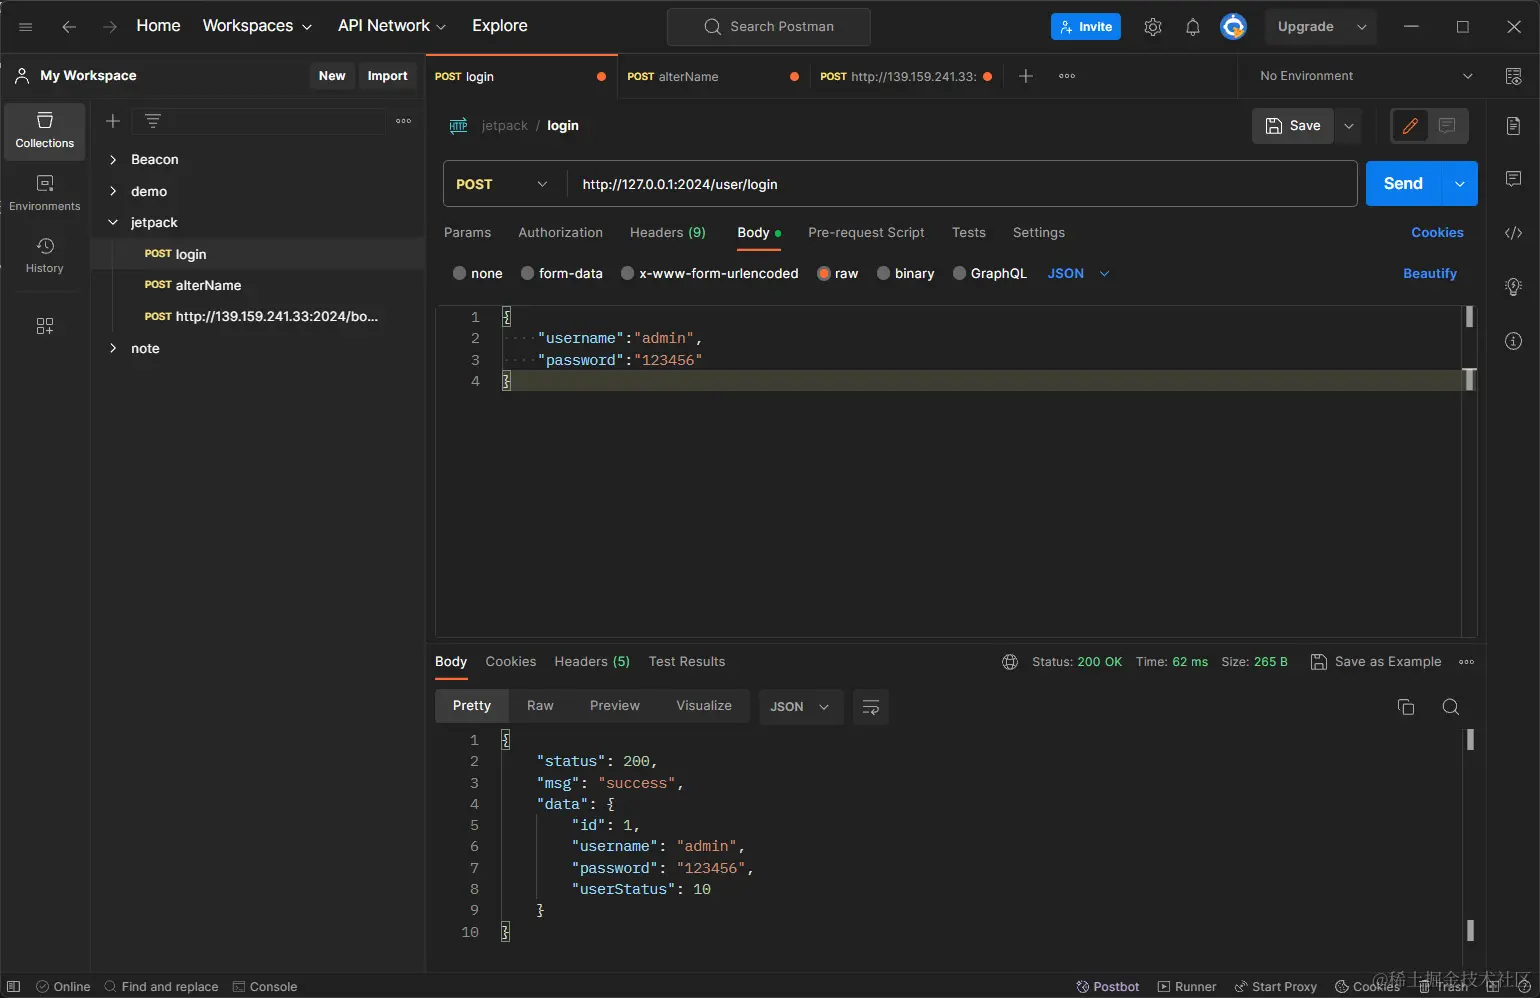
Task: Open response options ellipsis
Action: pyautogui.click(x=1467, y=662)
